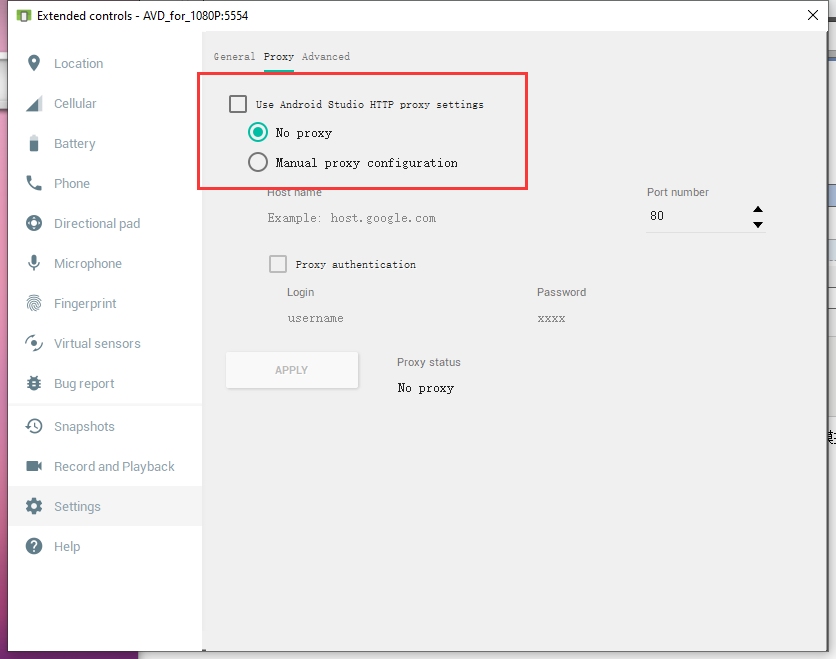Click the Cellular signal icon
Image resolution: width=836 pixels, height=659 pixels.
click(x=34, y=103)
